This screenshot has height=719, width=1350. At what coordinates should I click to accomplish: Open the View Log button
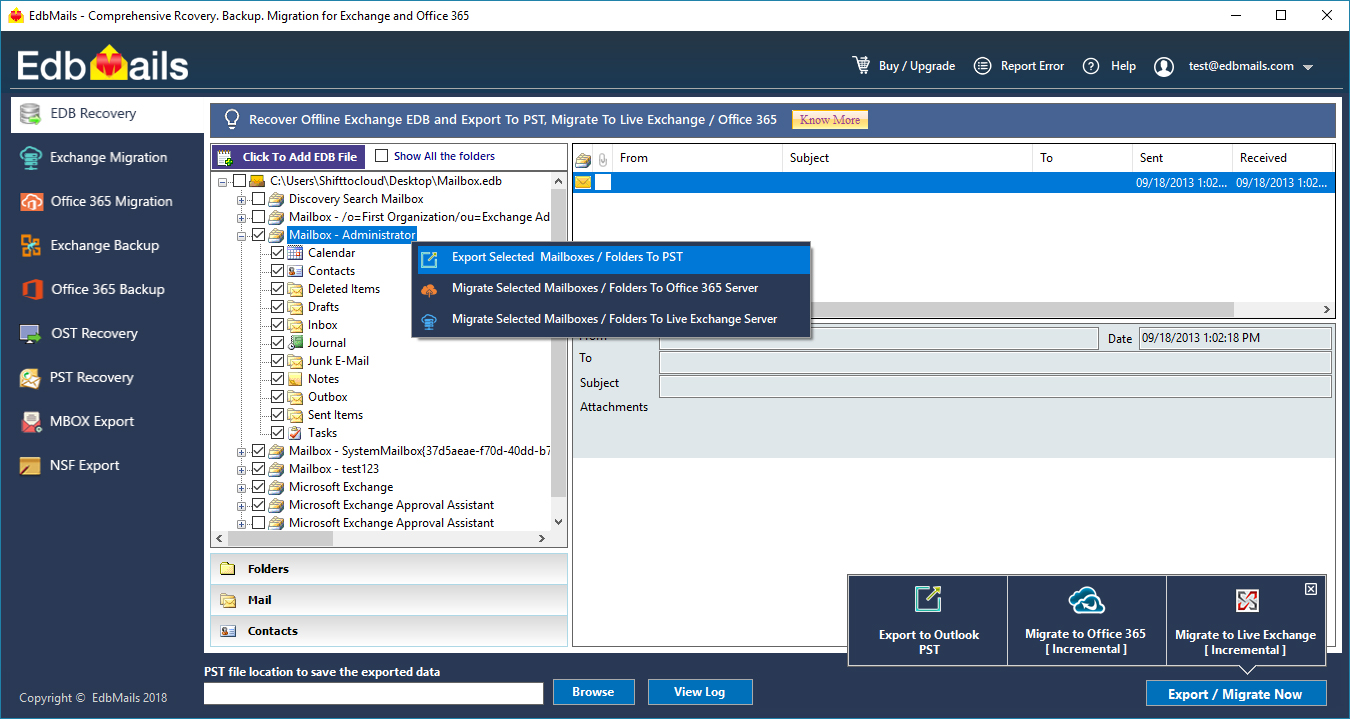700,691
